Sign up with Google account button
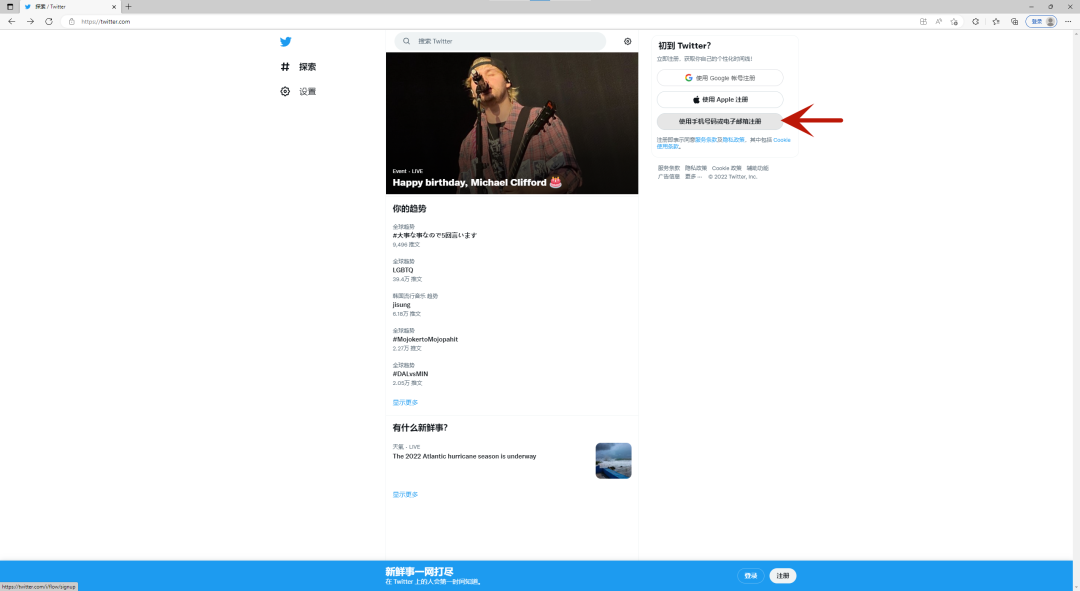 [720, 78]
